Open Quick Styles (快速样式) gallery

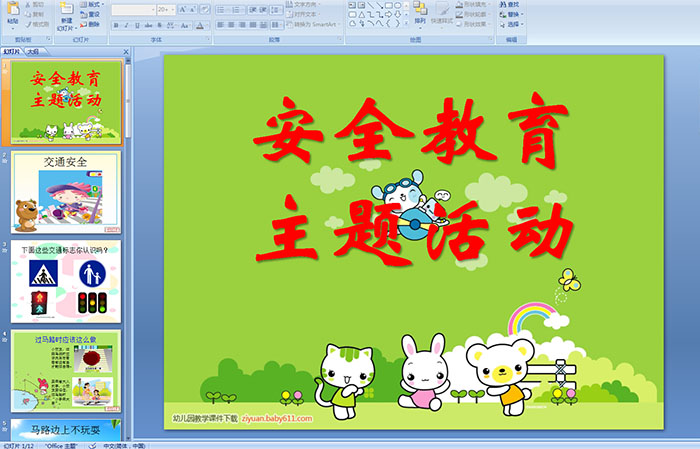click(x=442, y=16)
